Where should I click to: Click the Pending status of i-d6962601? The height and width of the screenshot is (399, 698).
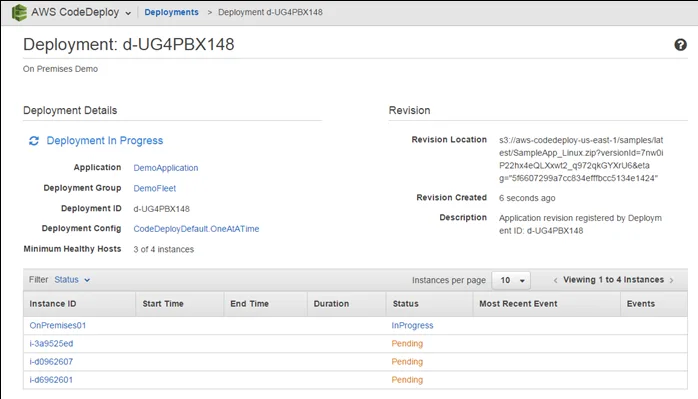(x=407, y=380)
